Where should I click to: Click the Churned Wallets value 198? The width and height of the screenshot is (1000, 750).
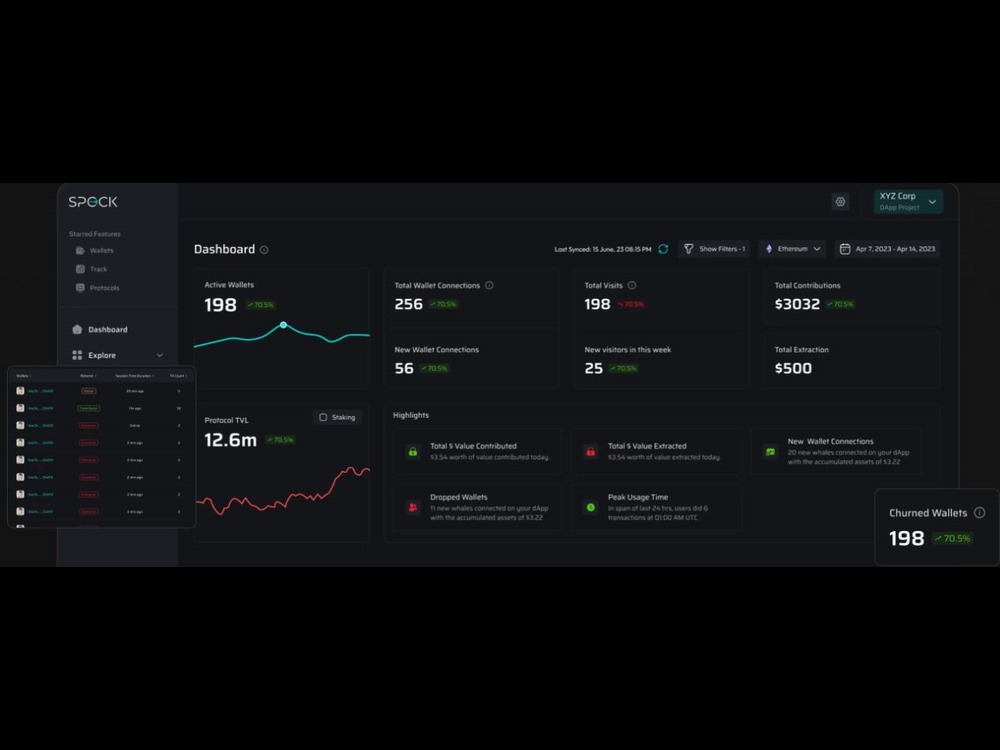(x=907, y=539)
